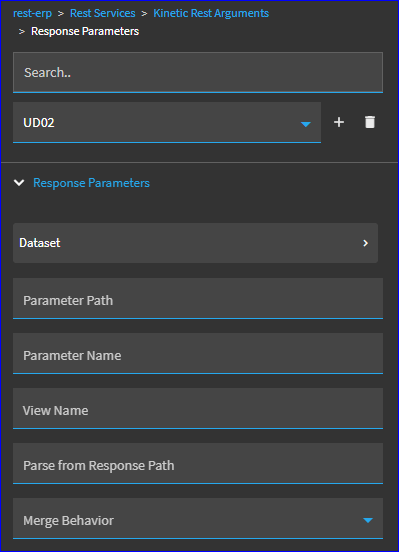The height and width of the screenshot is (552, 399).
Task: Click the Parse from Response Path field
Action: (198, 463)
